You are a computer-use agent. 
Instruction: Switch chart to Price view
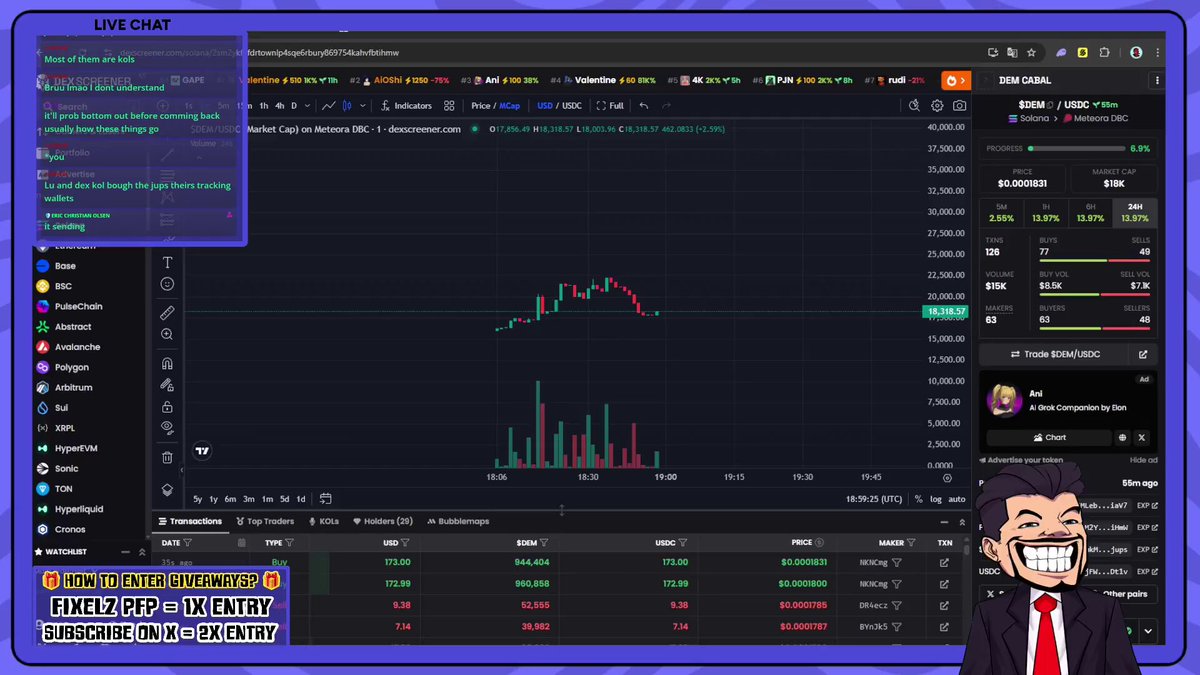481,105
